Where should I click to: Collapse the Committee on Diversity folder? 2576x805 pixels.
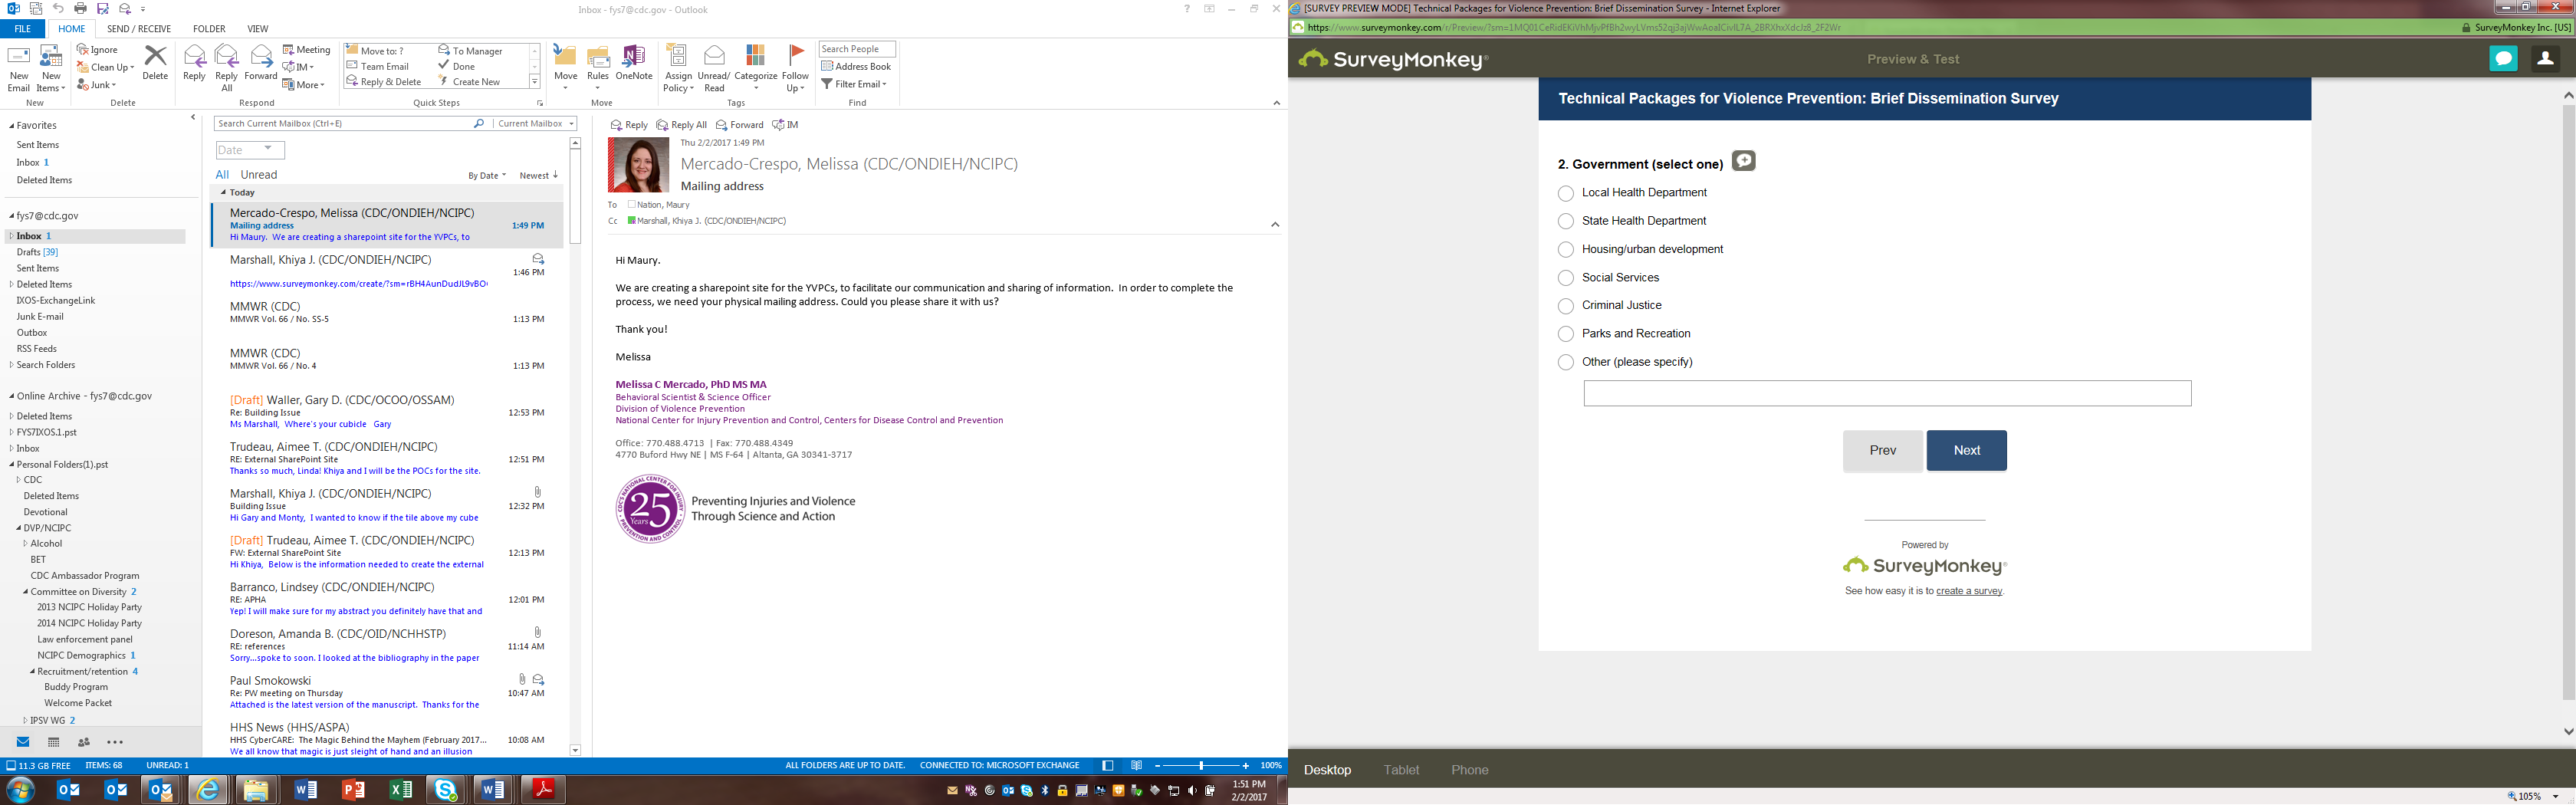[x=26, y=592]
